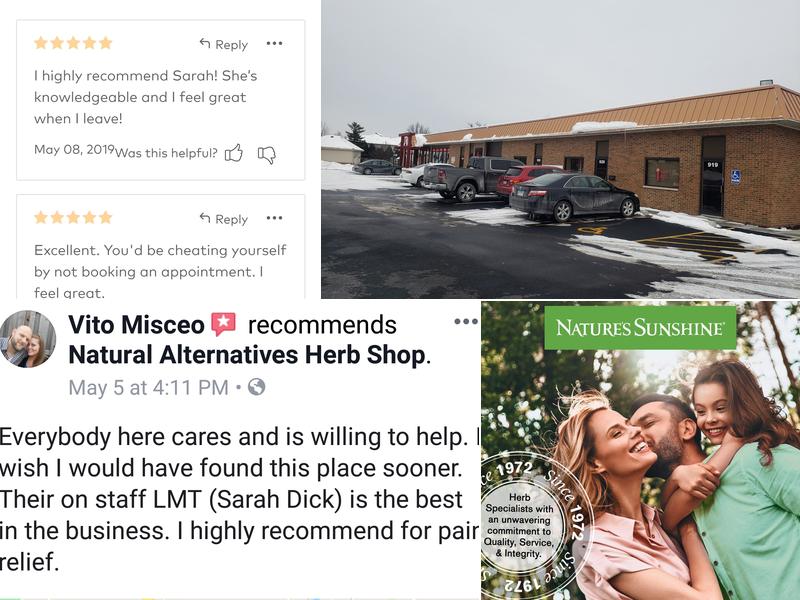
Task: Open the storefront building photo
Action: [560, 149]
